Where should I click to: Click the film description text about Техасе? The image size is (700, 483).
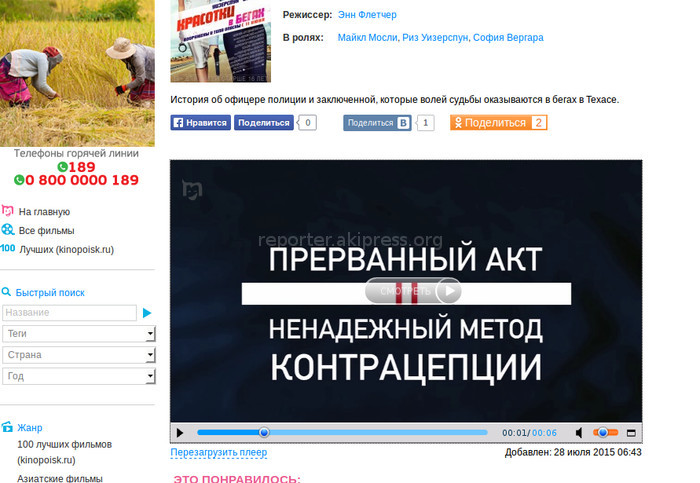[x=395, y=100]
